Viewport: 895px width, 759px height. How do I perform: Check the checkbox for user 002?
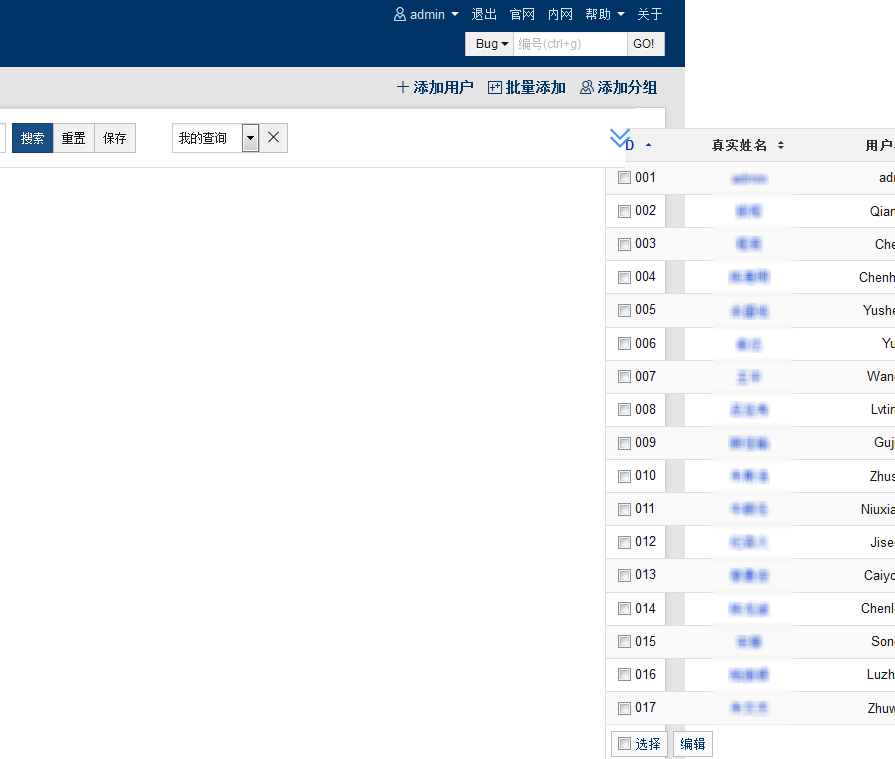624,211
